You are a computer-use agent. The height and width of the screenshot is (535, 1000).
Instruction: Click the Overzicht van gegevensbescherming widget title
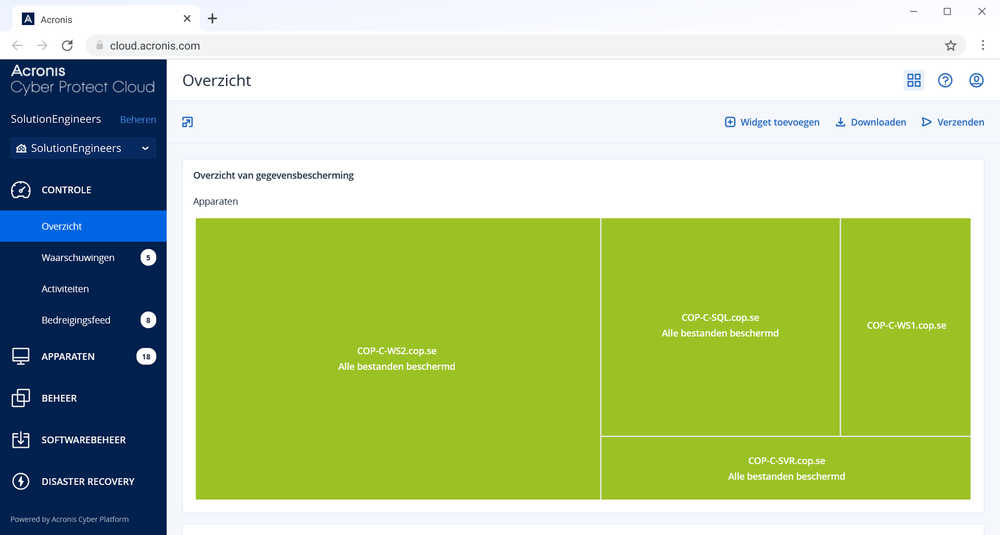tap(274, 175)
